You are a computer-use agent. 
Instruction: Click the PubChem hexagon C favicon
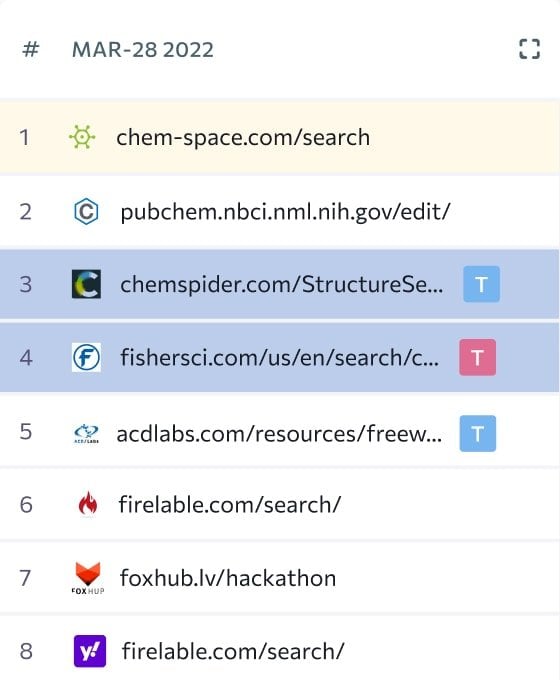[86, 212]
